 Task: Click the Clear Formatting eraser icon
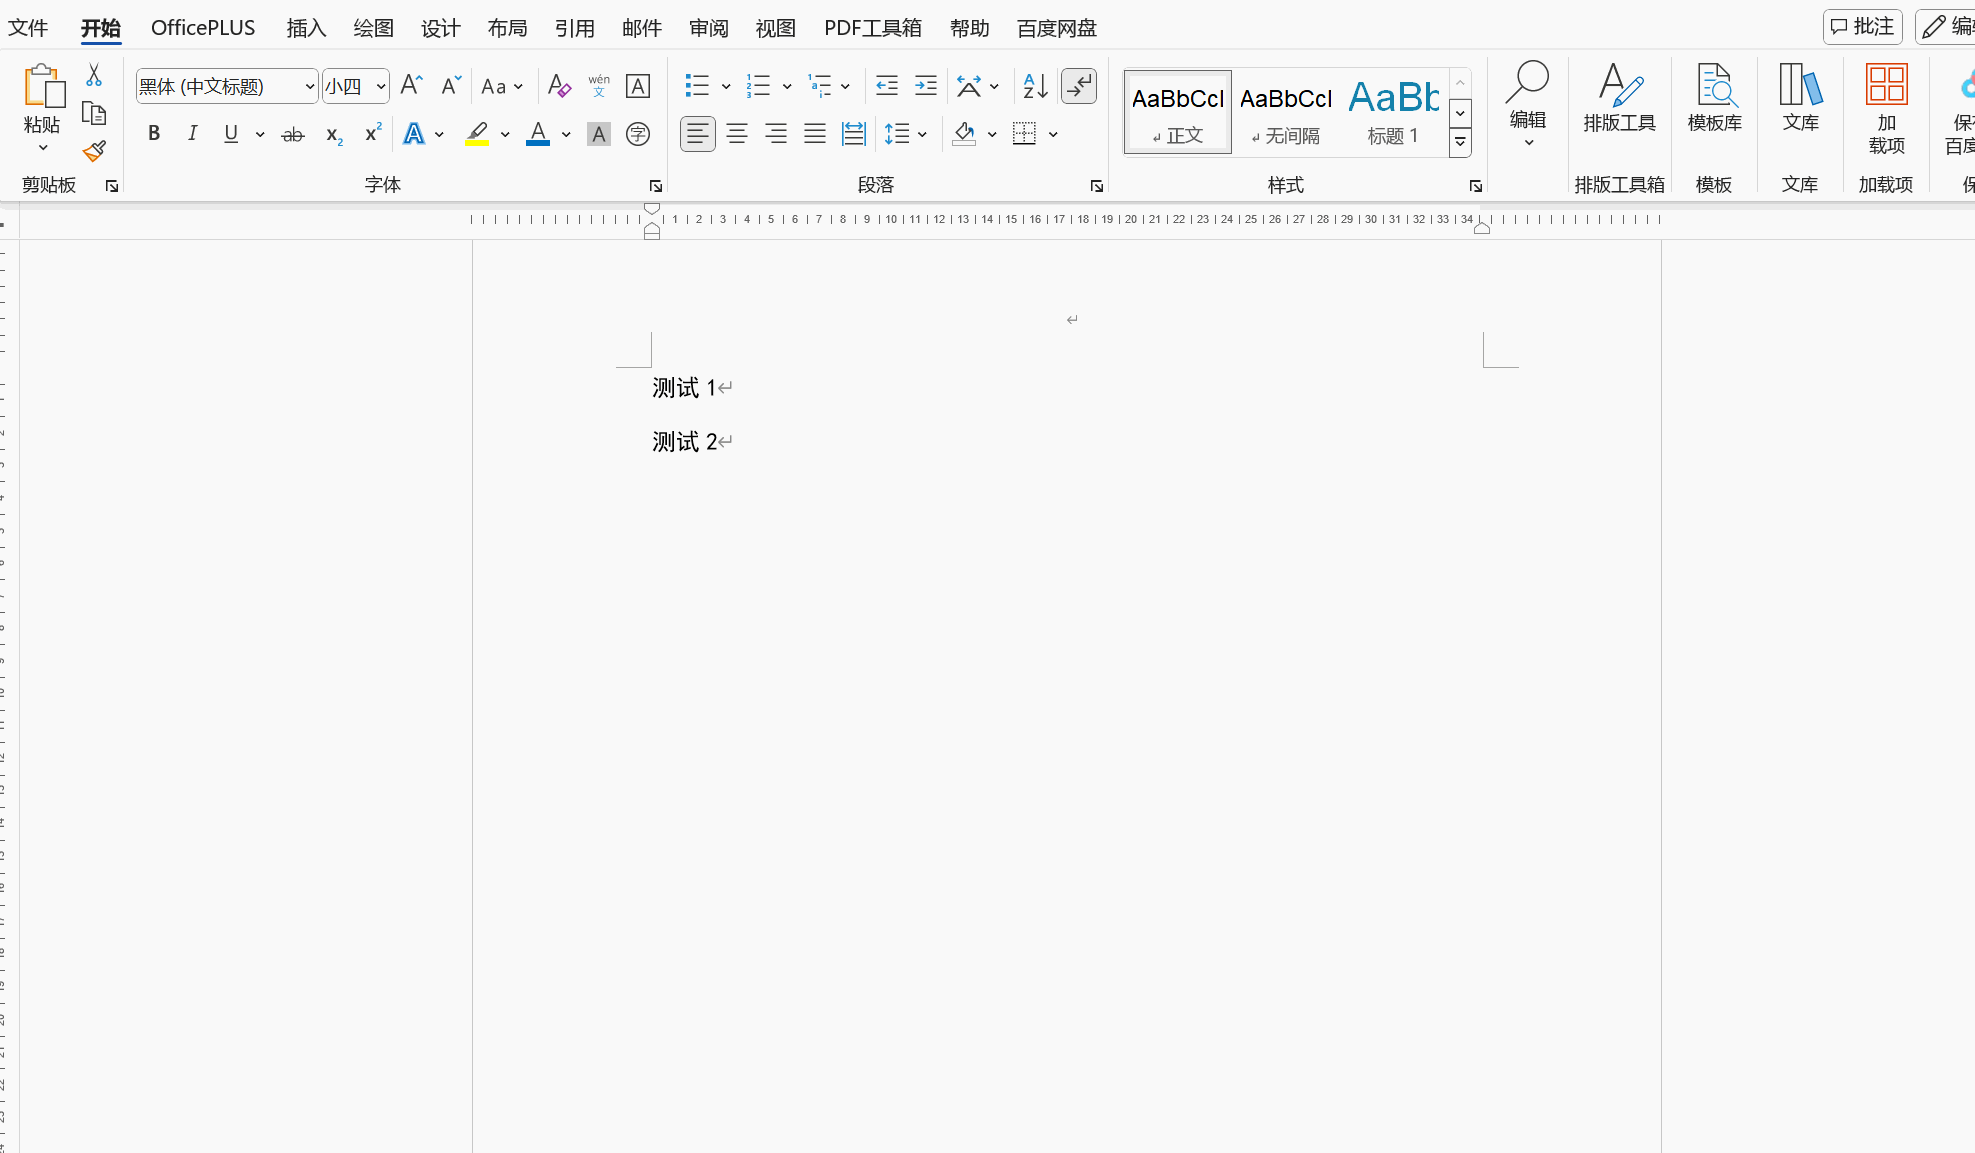pos(559,86)
